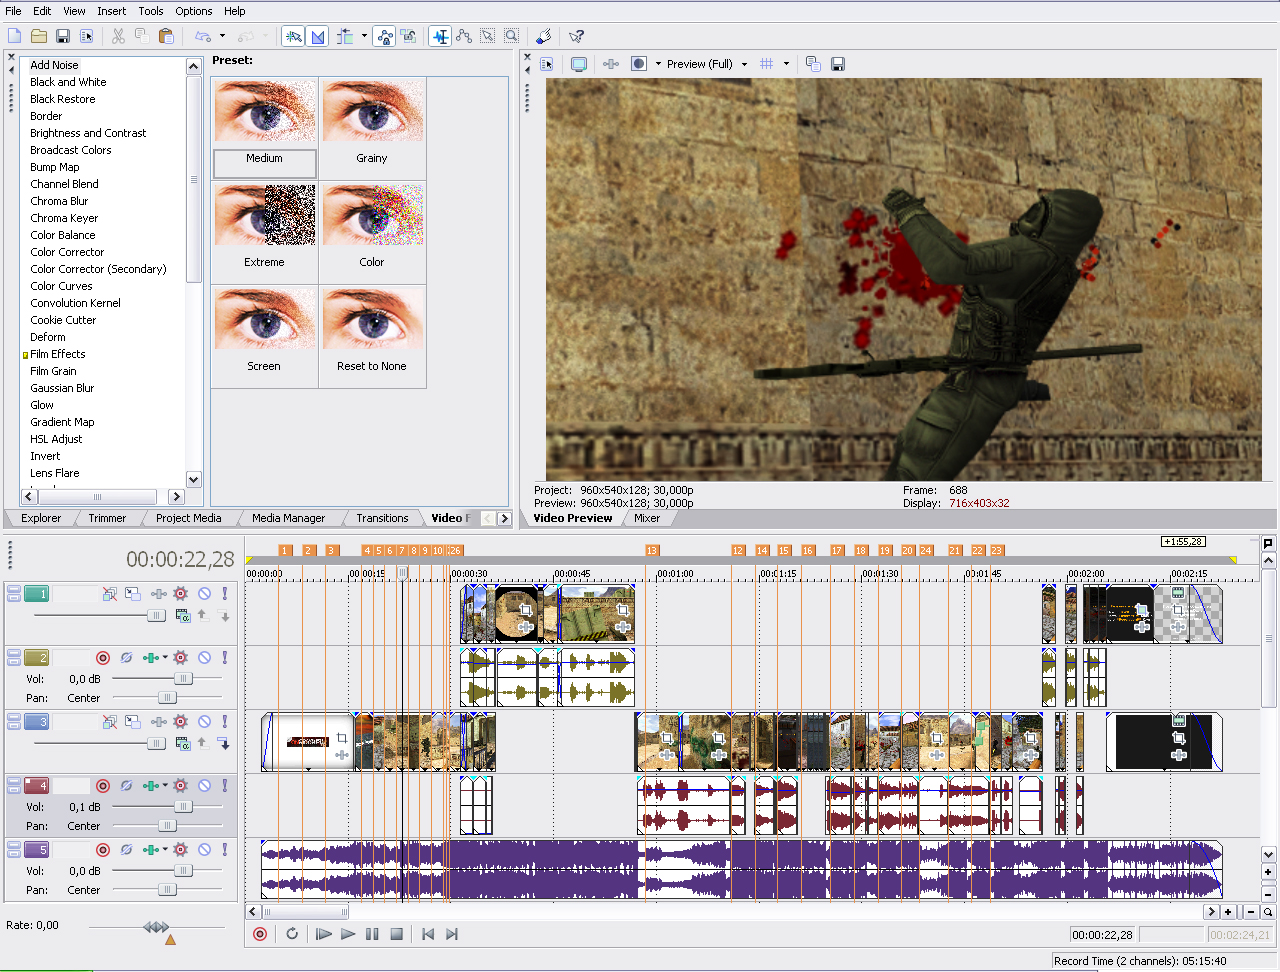Solo track 5
This screenshot has height=972, width=1280.
[225, 850]
